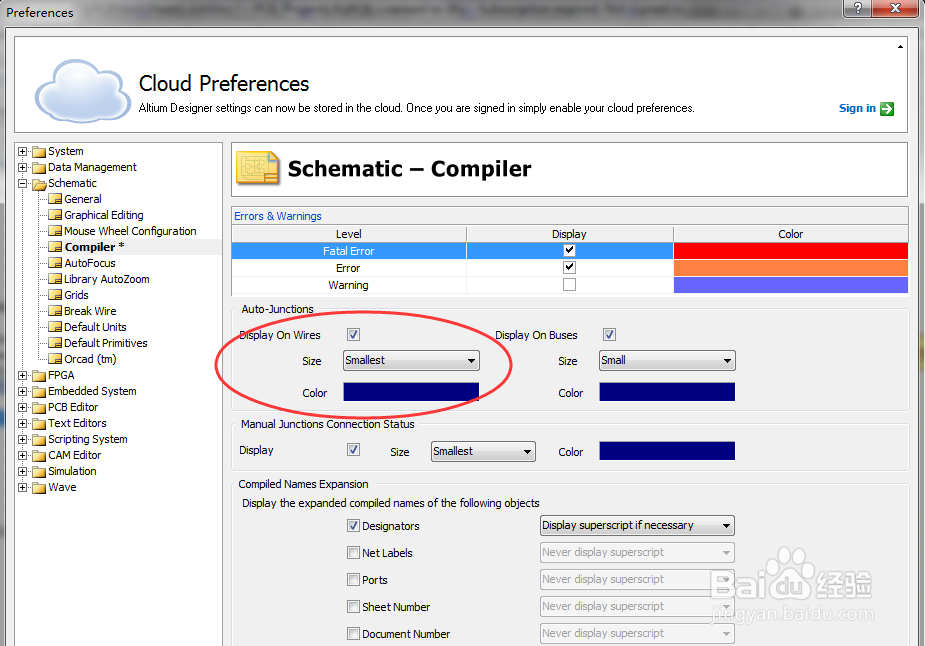Image resolution: width=925 pixels, height=646 pixels.
Task: Click the Default Primitives page icon
Action: point(55,343)
